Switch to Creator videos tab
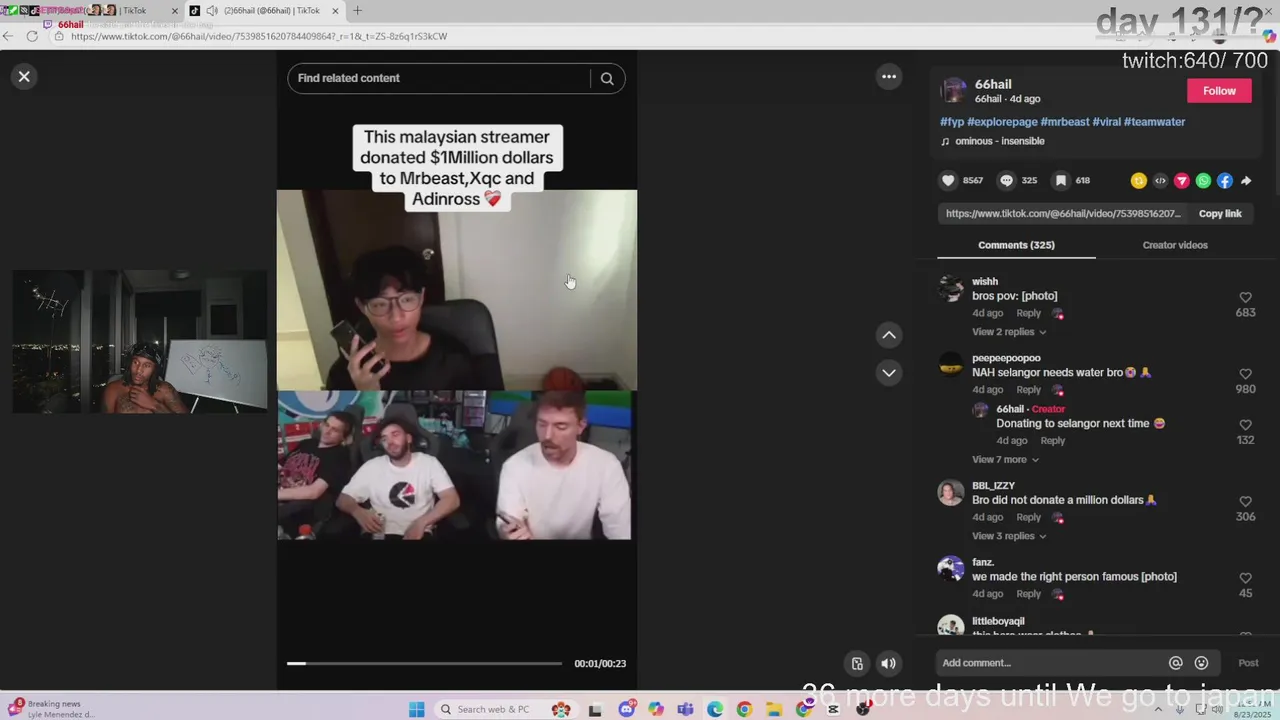 [1175, 245]
